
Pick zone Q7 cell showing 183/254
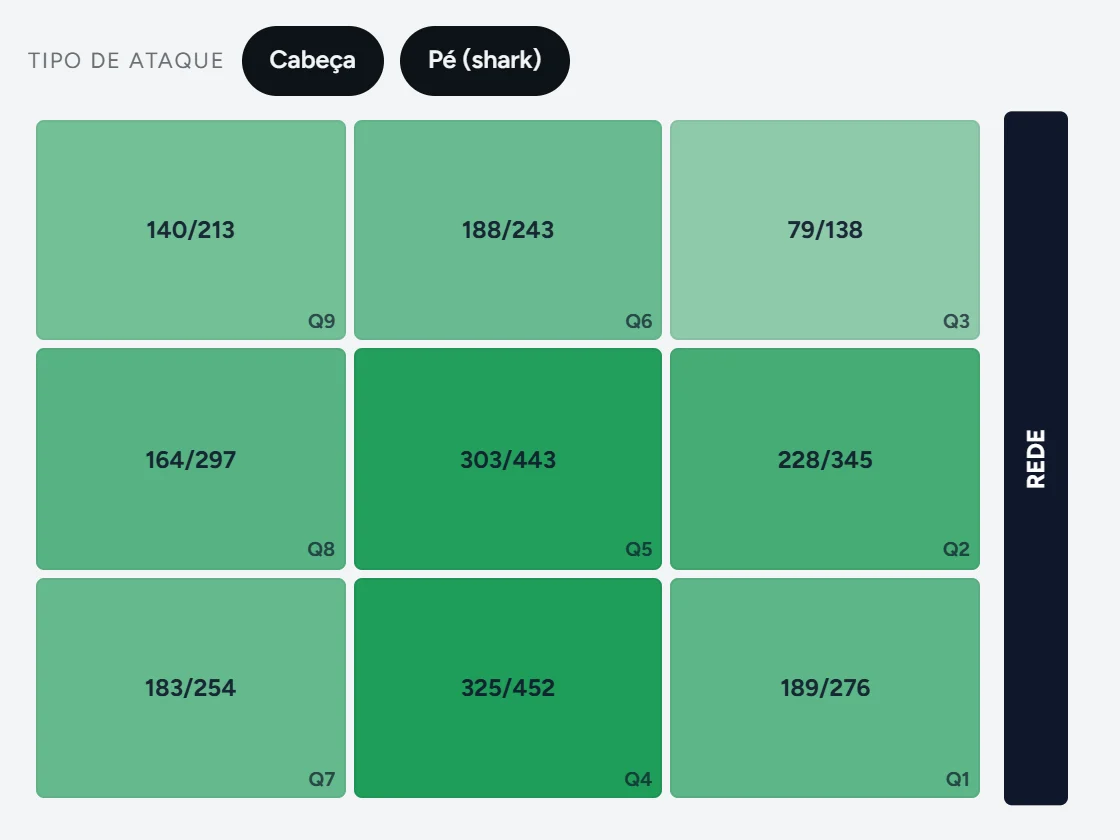(191, 688)
